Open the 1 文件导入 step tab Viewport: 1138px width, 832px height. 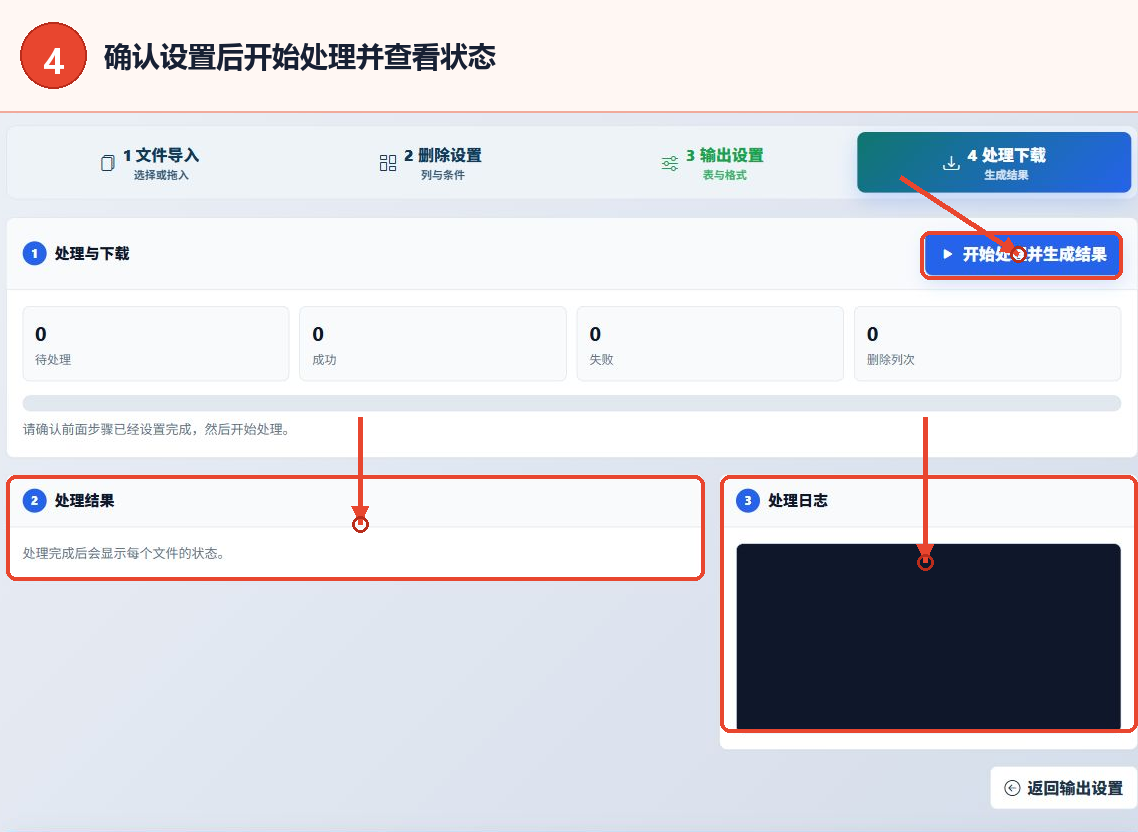click(148, 163)
